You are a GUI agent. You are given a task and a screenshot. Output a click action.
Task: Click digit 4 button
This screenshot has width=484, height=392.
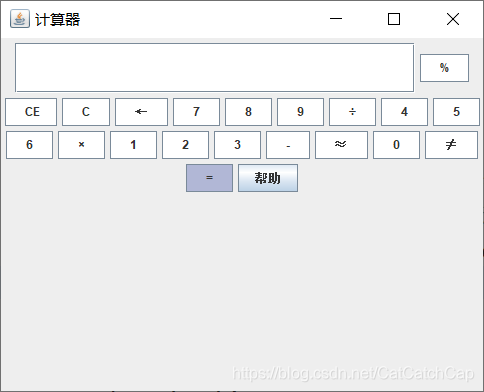(x=404, y=112)
